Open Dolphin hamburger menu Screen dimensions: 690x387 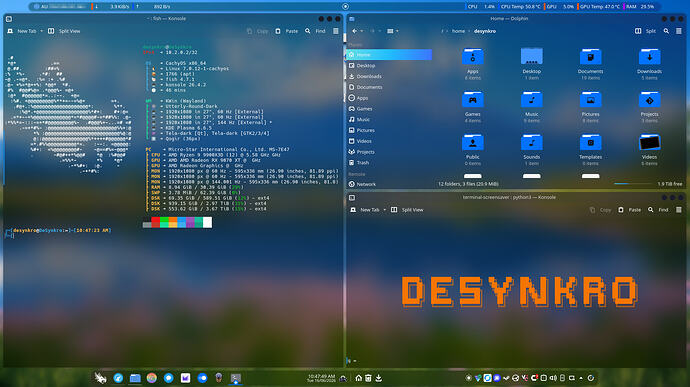pyautogui.click(x=679, y=31)
